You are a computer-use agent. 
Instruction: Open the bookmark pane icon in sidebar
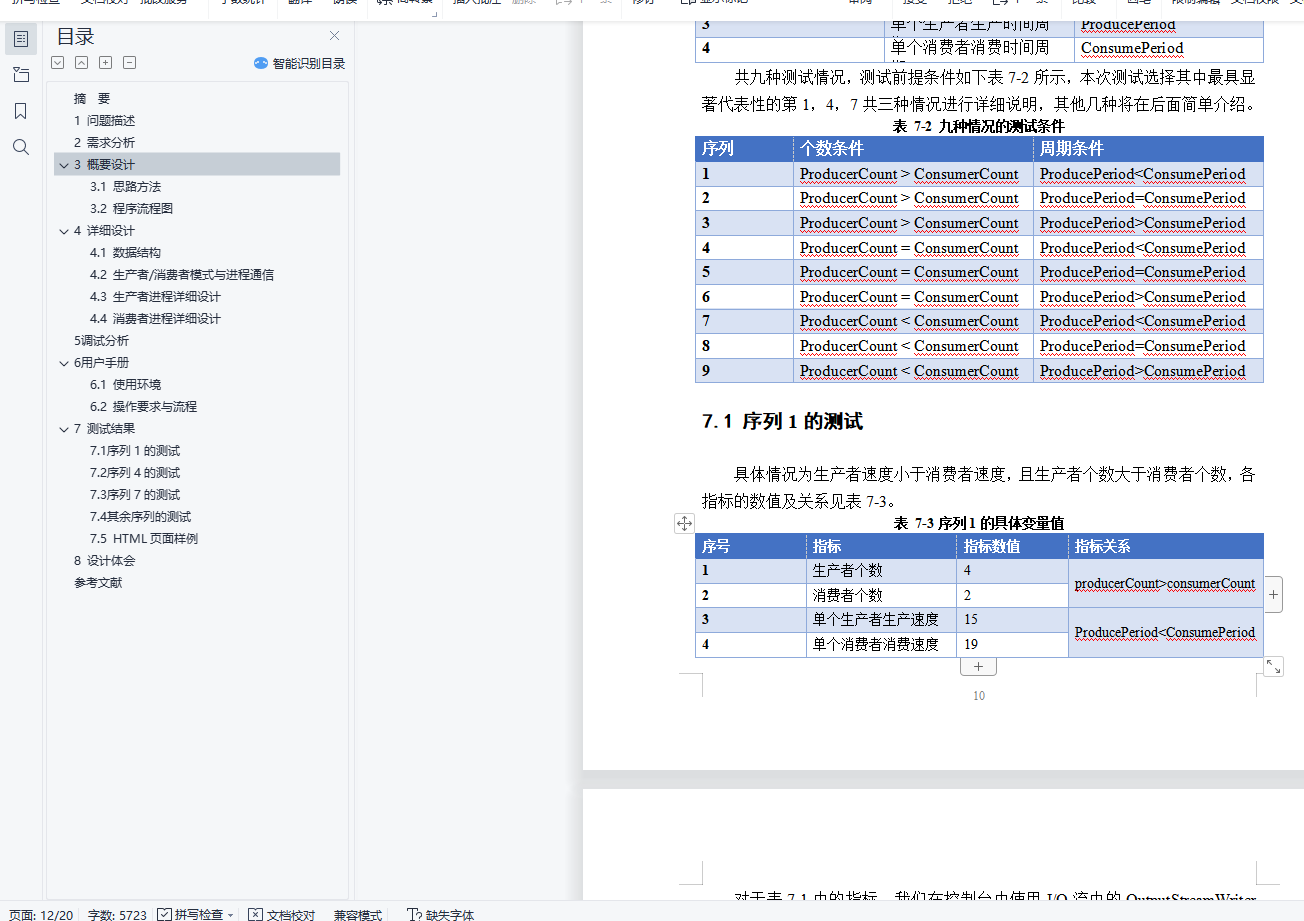[x=21, y=111]
